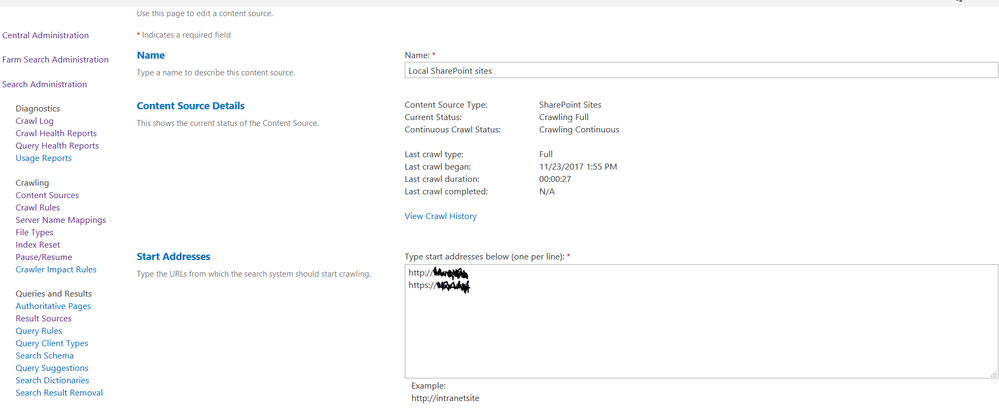999x415 pixels.
Task: View Crawl Health Reports
Action: pyautogui.click(x=56, y=133)
